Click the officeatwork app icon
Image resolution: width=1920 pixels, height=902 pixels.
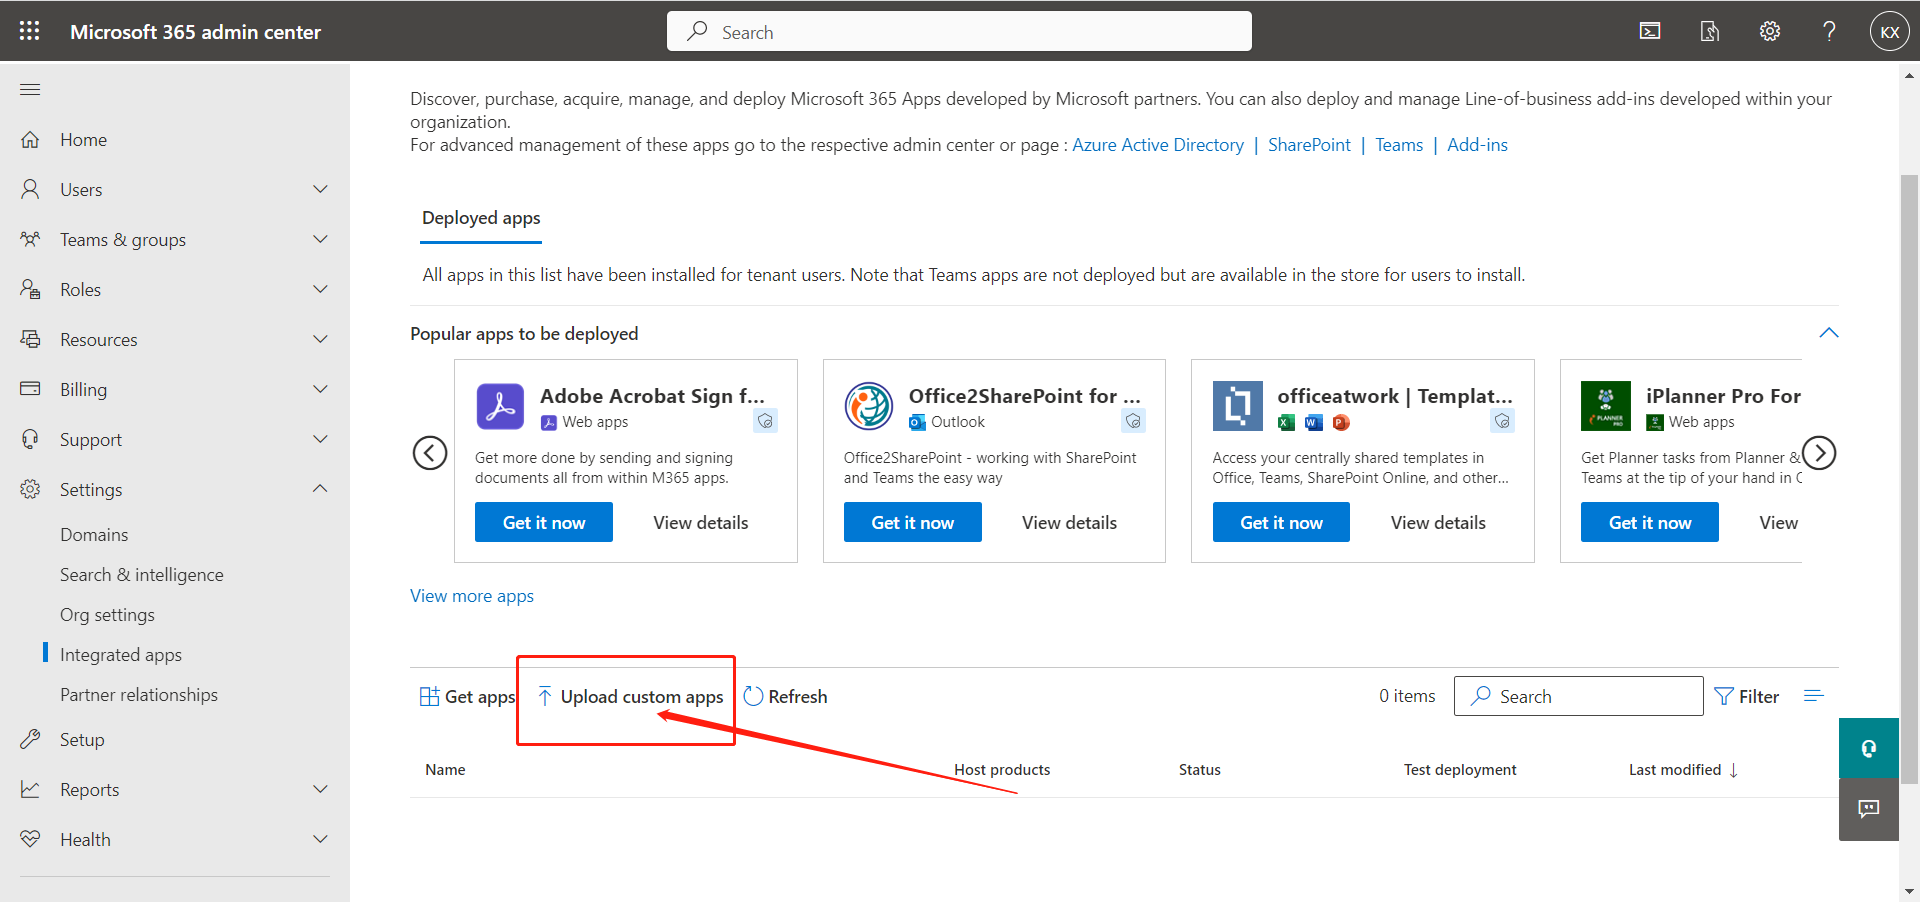[1237, 406]
